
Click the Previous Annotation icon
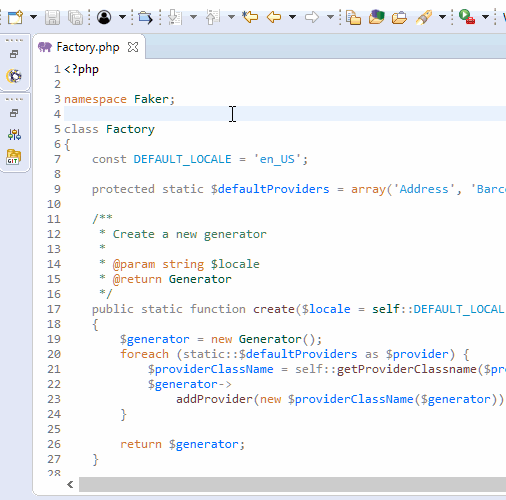213,17
